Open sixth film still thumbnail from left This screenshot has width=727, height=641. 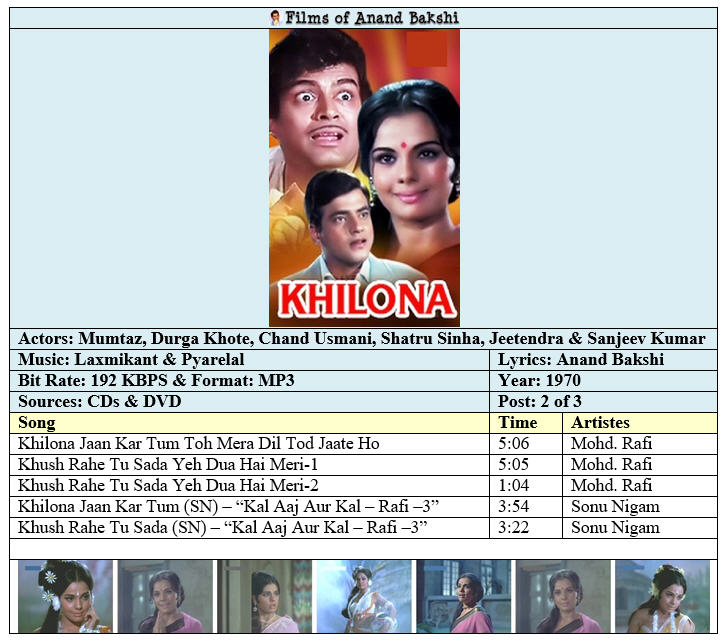pyautogui.click(x=563, y=597)
